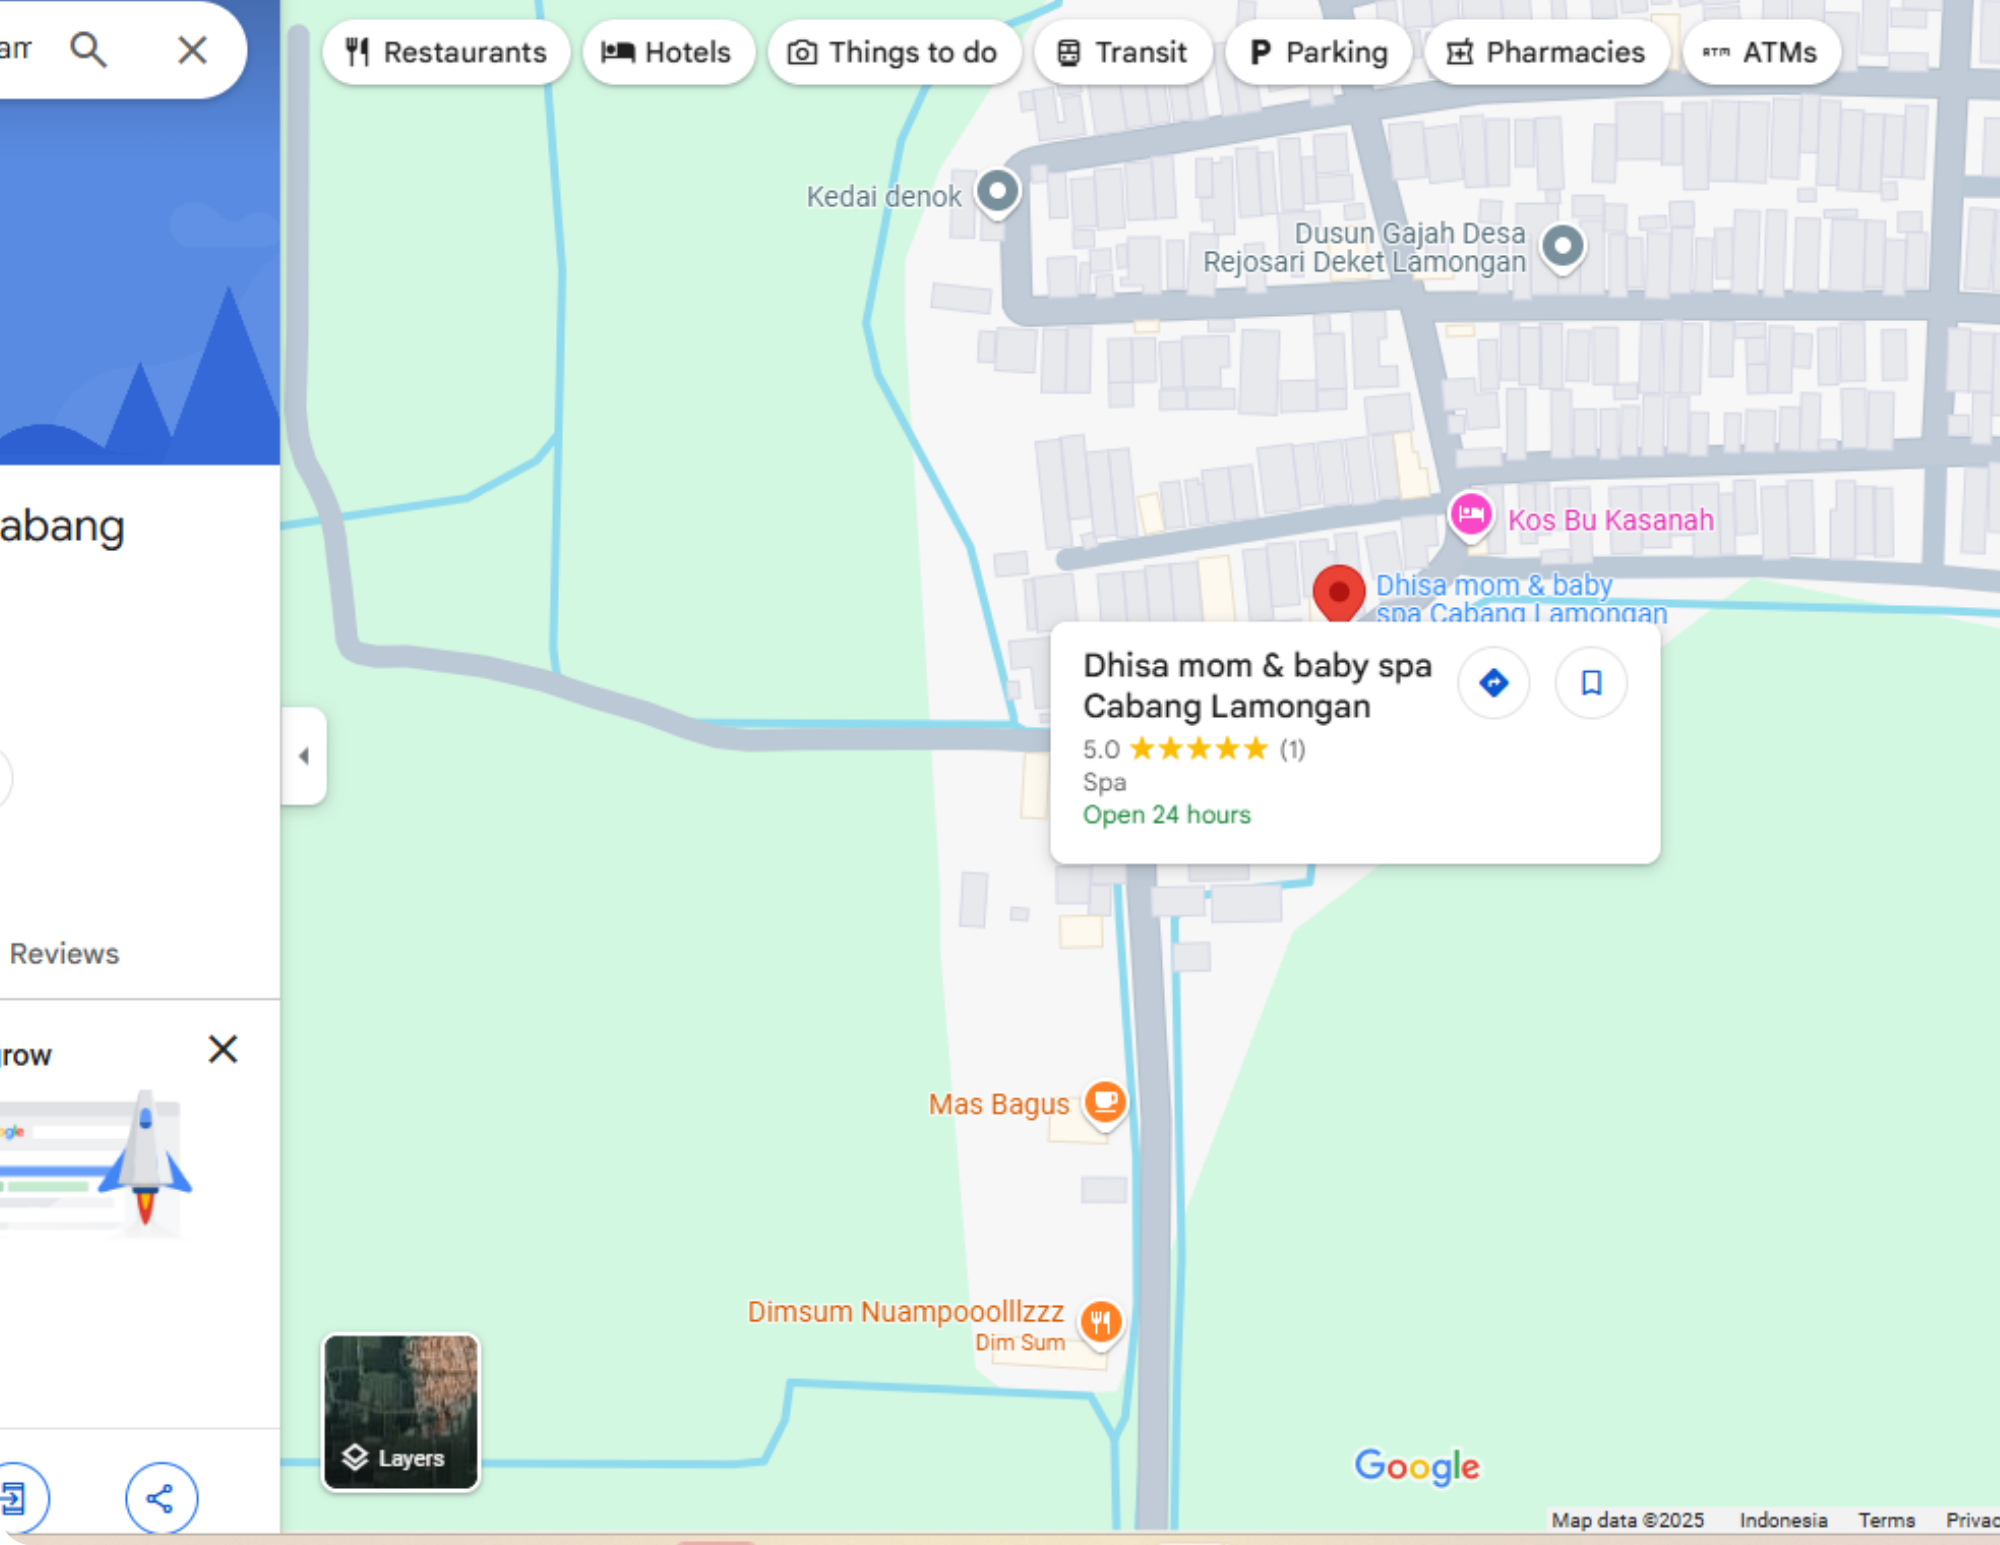The width and height of the screenshot is (2000, 1545).
Task: Click the Mas Bagus label text
Action: click(x=999, y=1104)
